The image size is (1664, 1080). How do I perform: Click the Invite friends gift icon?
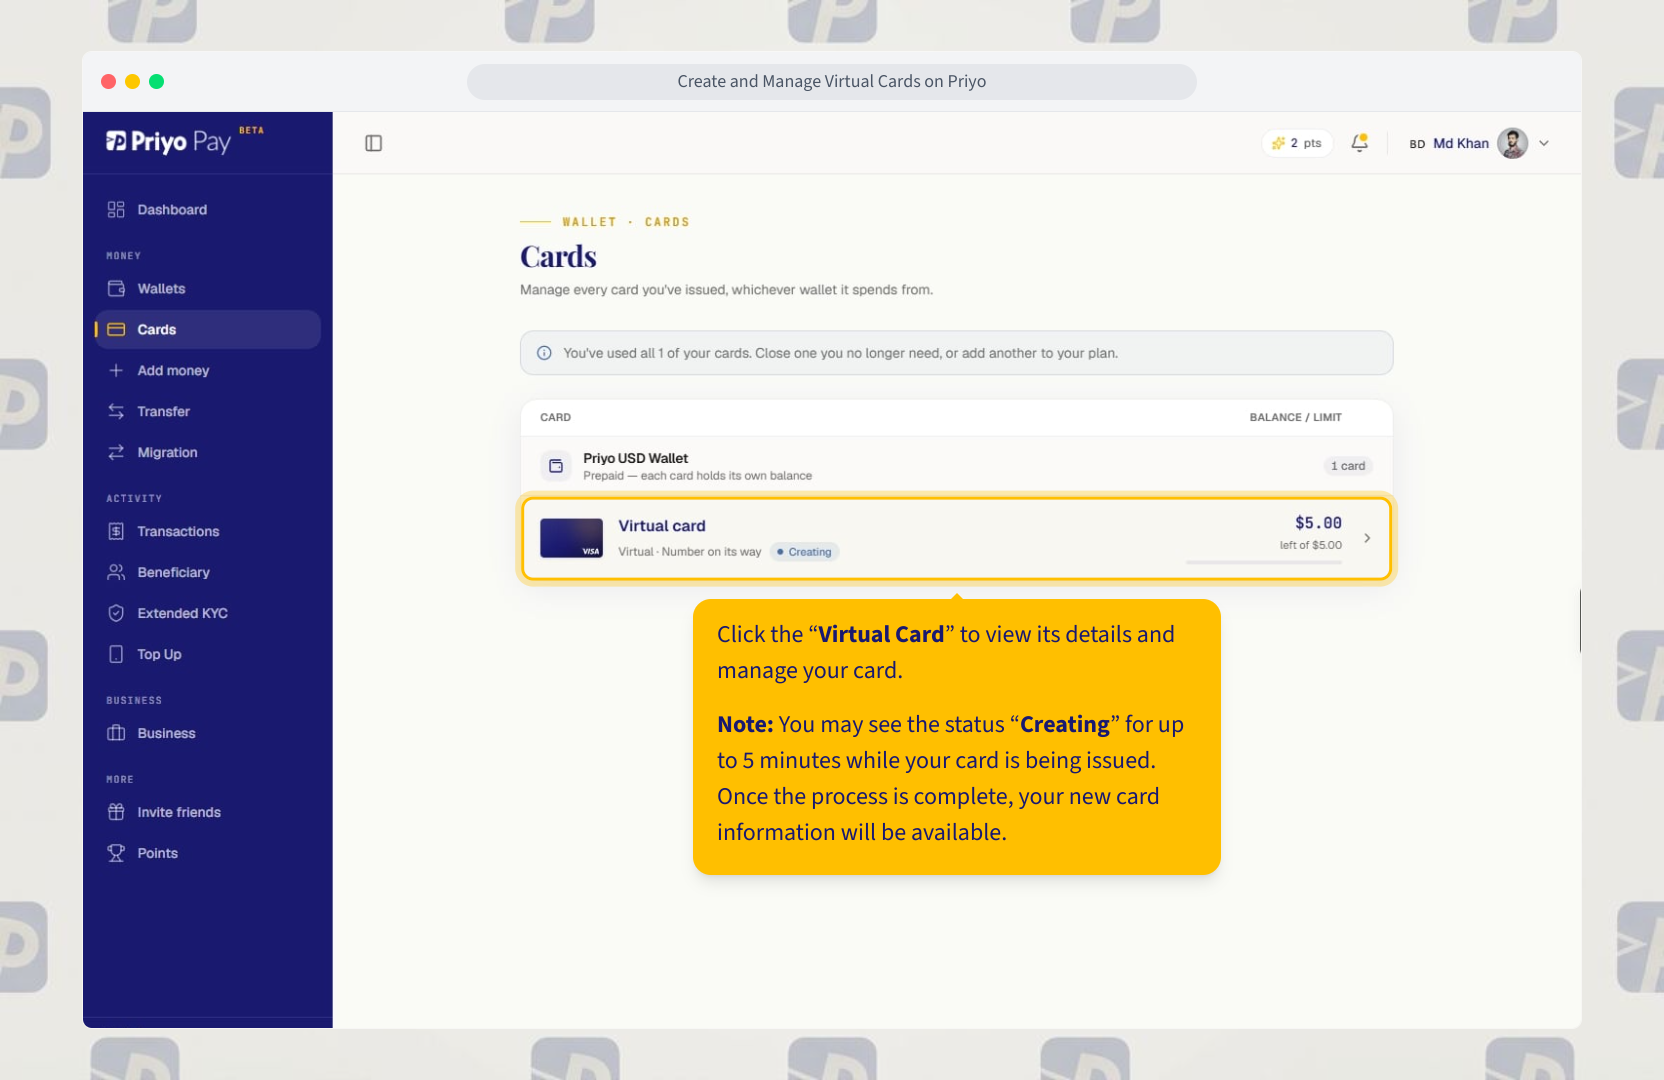116,812
